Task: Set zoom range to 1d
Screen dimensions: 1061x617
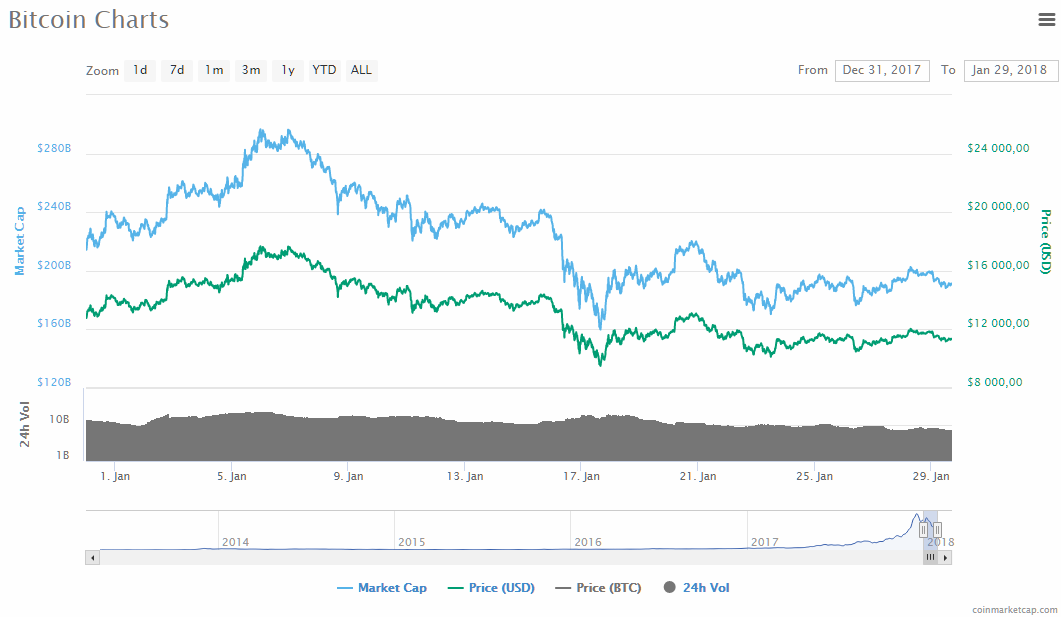Action: (140, 70)
